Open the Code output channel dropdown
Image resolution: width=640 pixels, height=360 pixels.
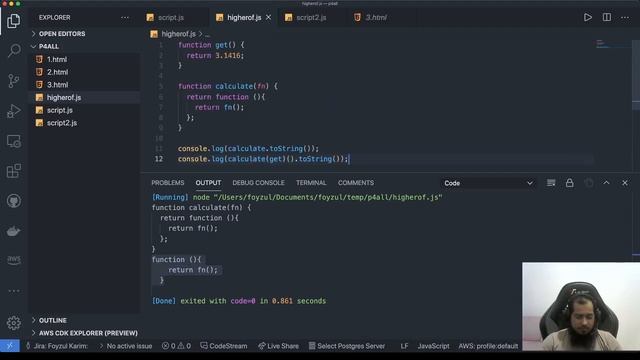[488, 183]
